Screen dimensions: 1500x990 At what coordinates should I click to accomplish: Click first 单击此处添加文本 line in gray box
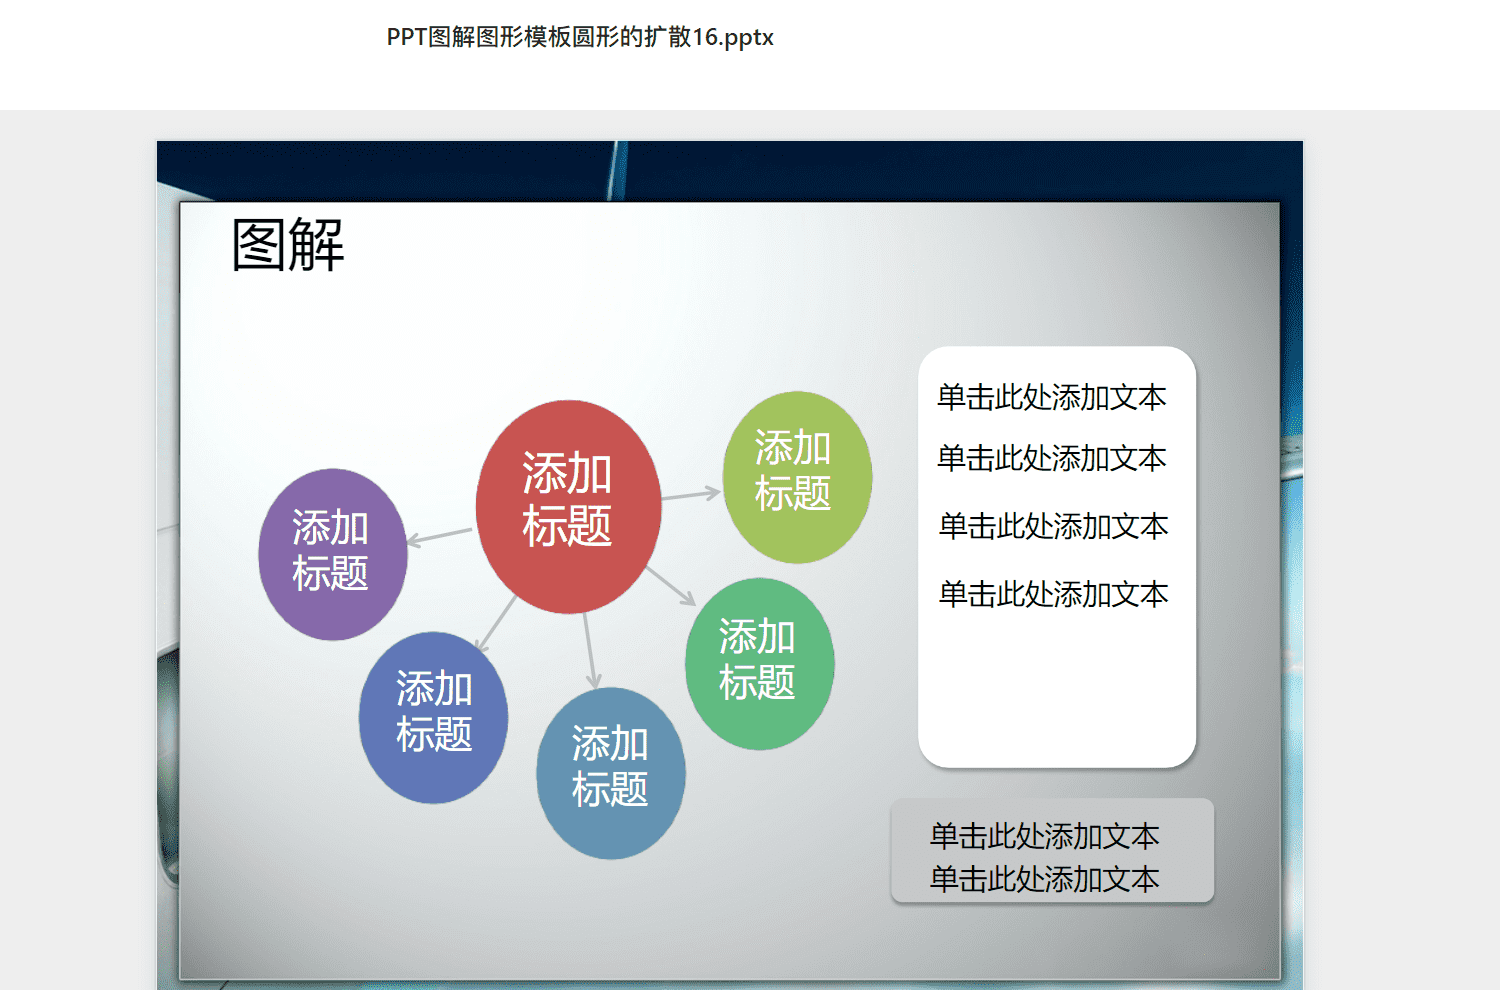click(1045, 835)
